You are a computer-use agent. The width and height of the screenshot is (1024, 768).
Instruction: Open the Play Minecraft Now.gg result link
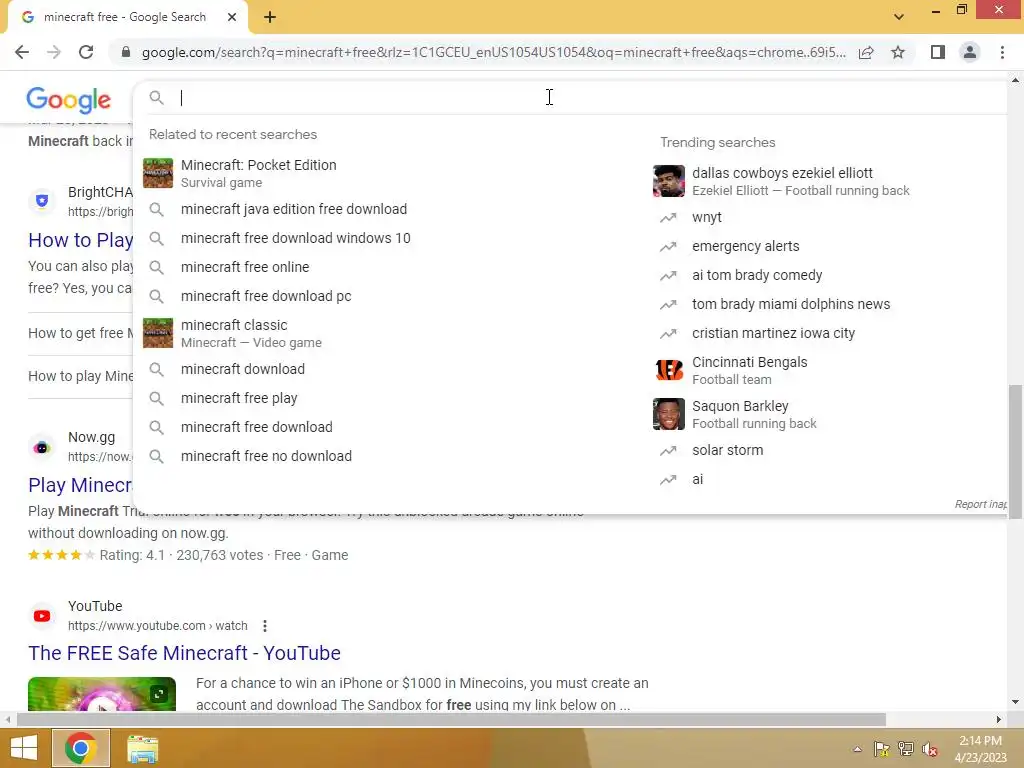click(x=80, y=485)
